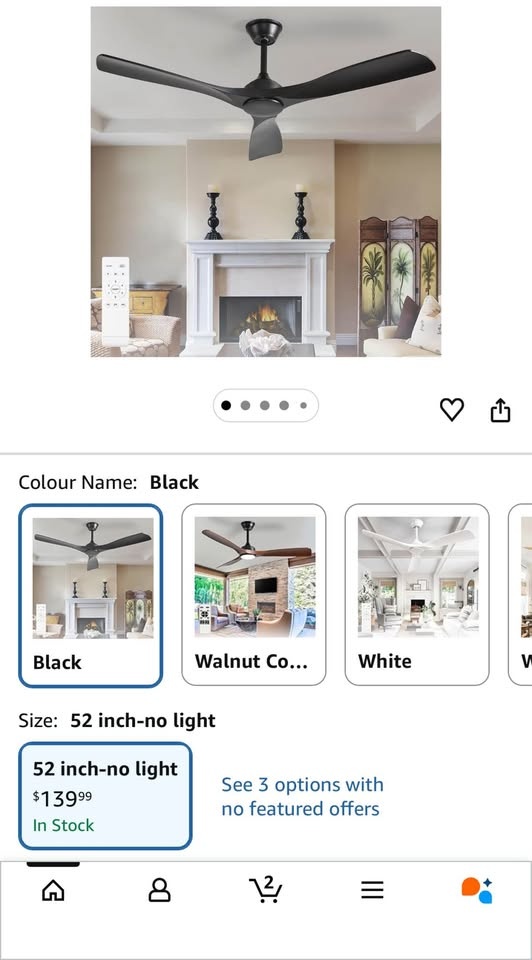Jump to the third image dot
The width and height of the screenshot is (532, 960).
click(264, 405)
